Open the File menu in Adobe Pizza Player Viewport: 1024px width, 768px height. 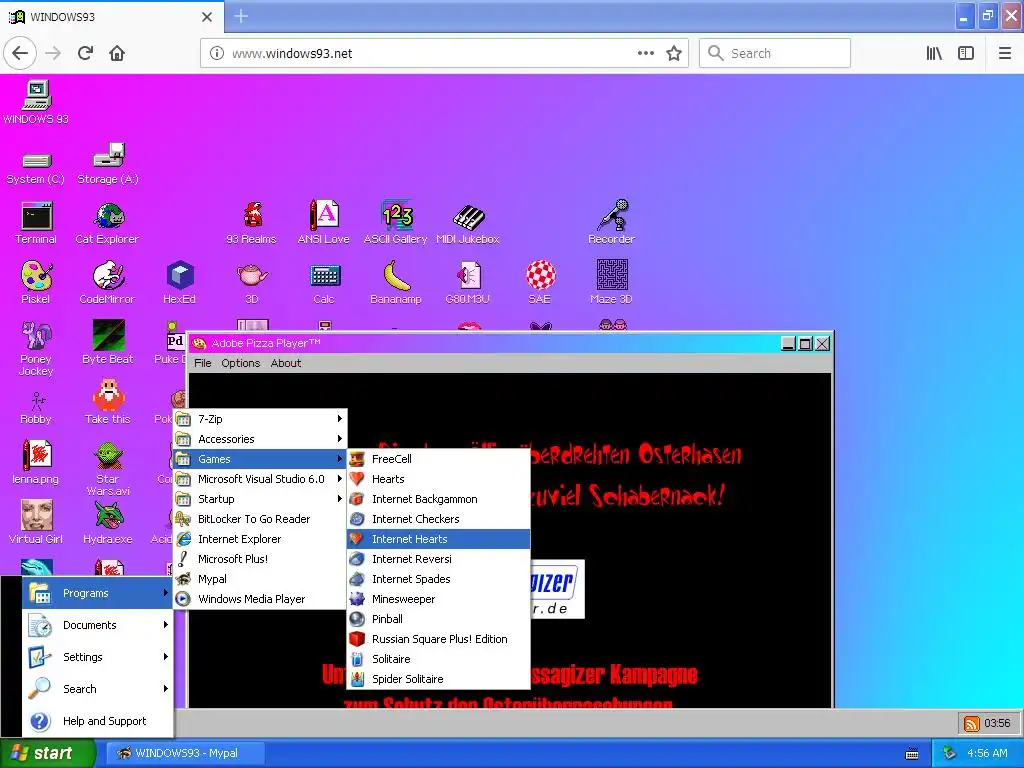(x=202, y=363)
